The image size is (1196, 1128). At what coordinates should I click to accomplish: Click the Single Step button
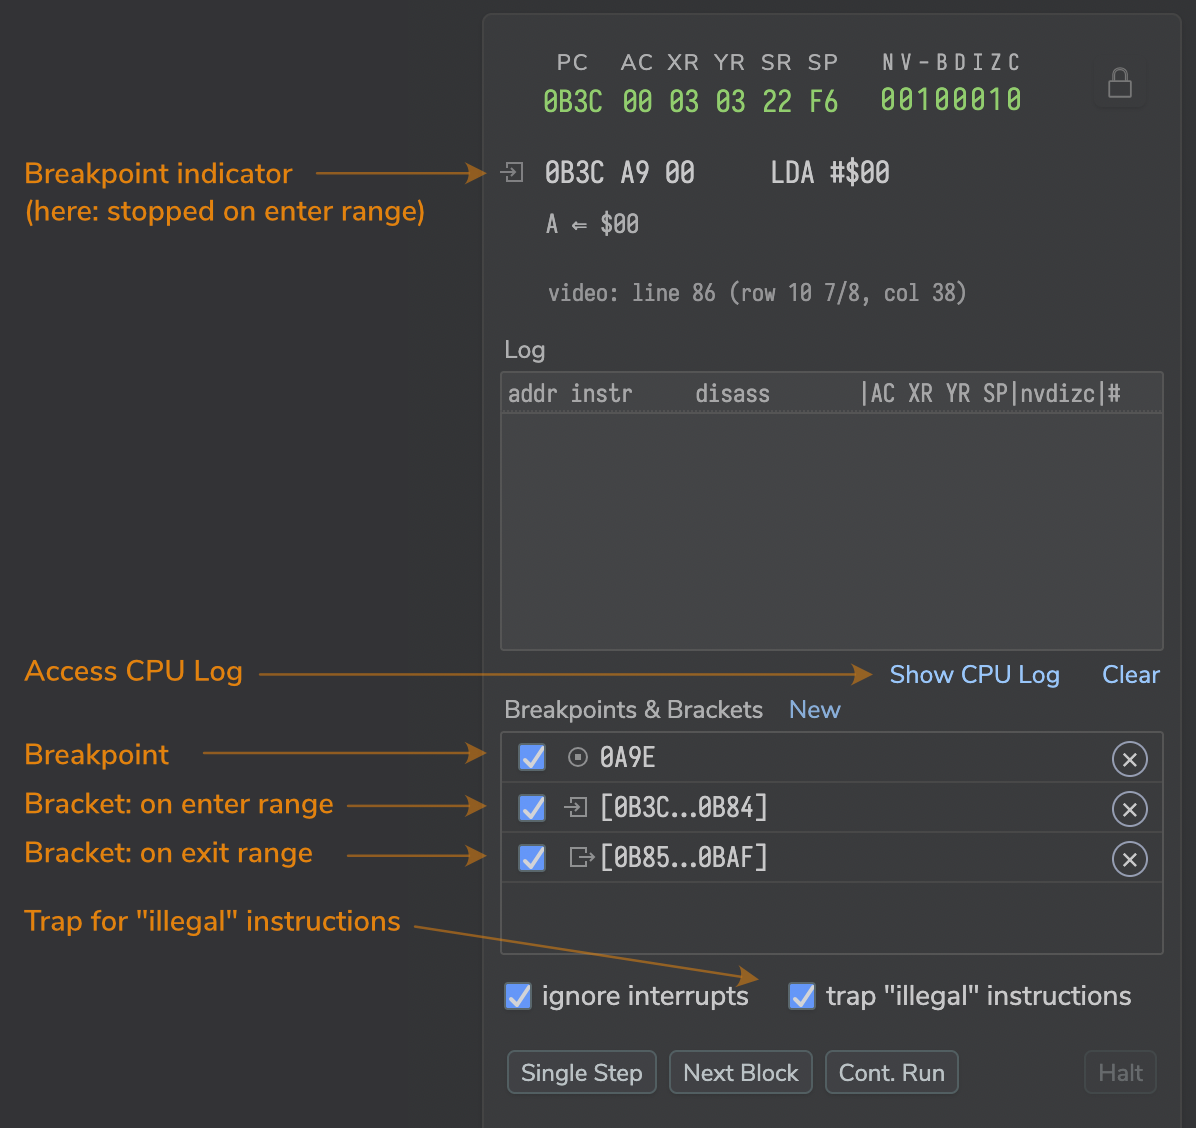[x=581, y=1072]
